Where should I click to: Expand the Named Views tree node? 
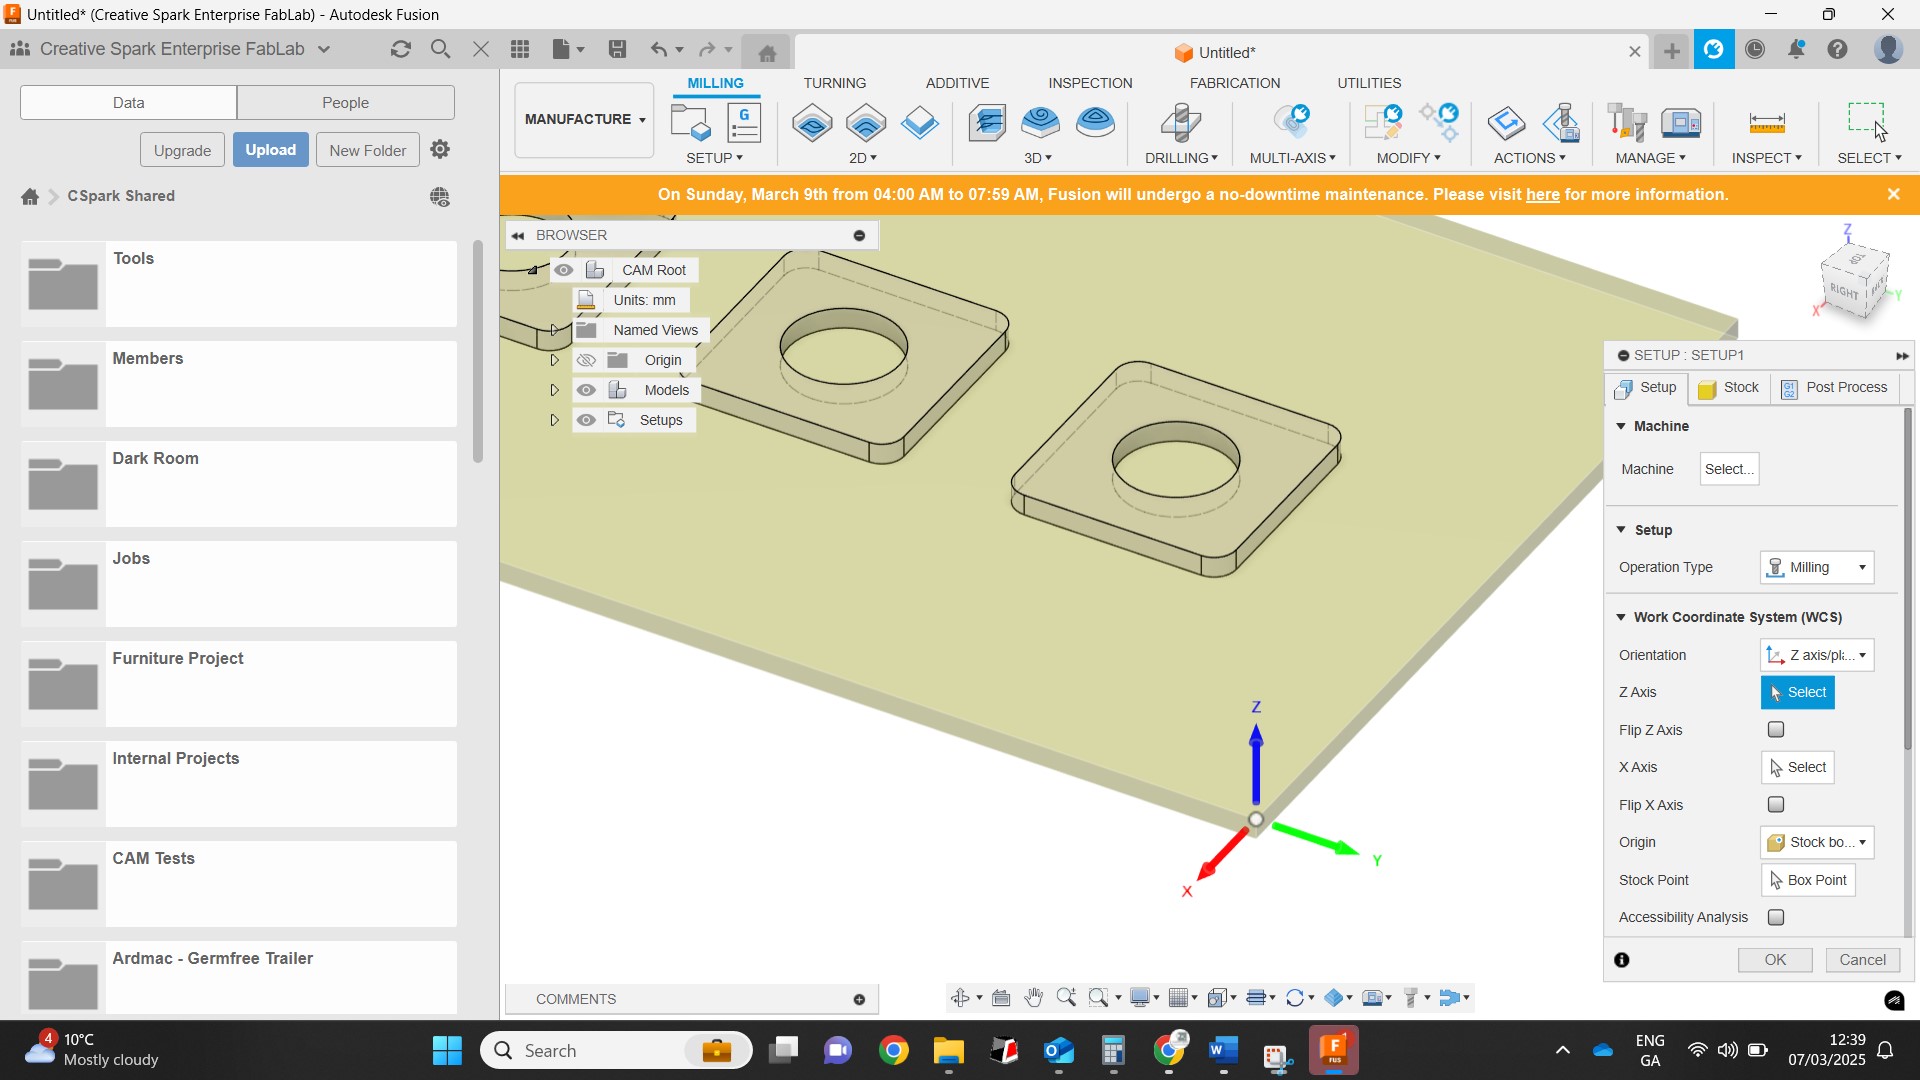[x=554, y=330]
